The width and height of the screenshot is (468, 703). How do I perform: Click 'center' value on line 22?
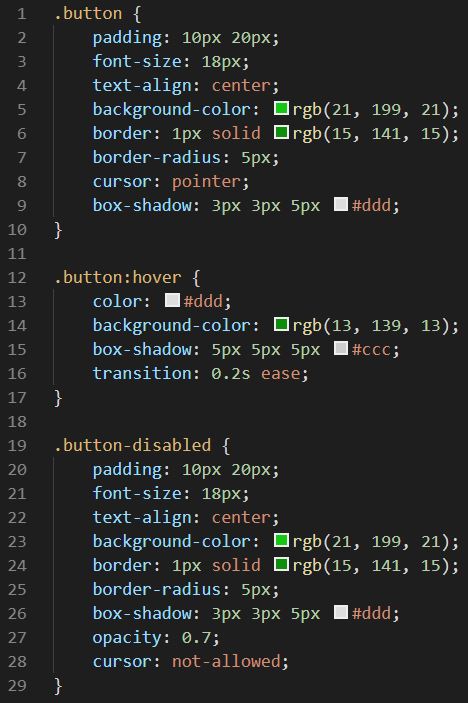pos(241,518)
